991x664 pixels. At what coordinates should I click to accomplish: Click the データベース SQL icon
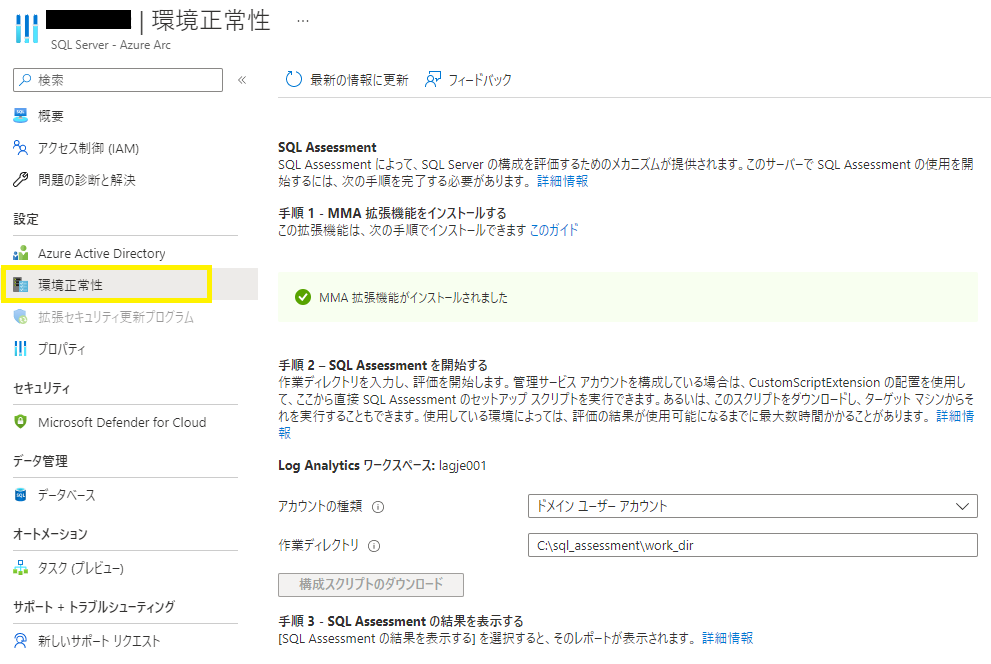tap(21, 495)
